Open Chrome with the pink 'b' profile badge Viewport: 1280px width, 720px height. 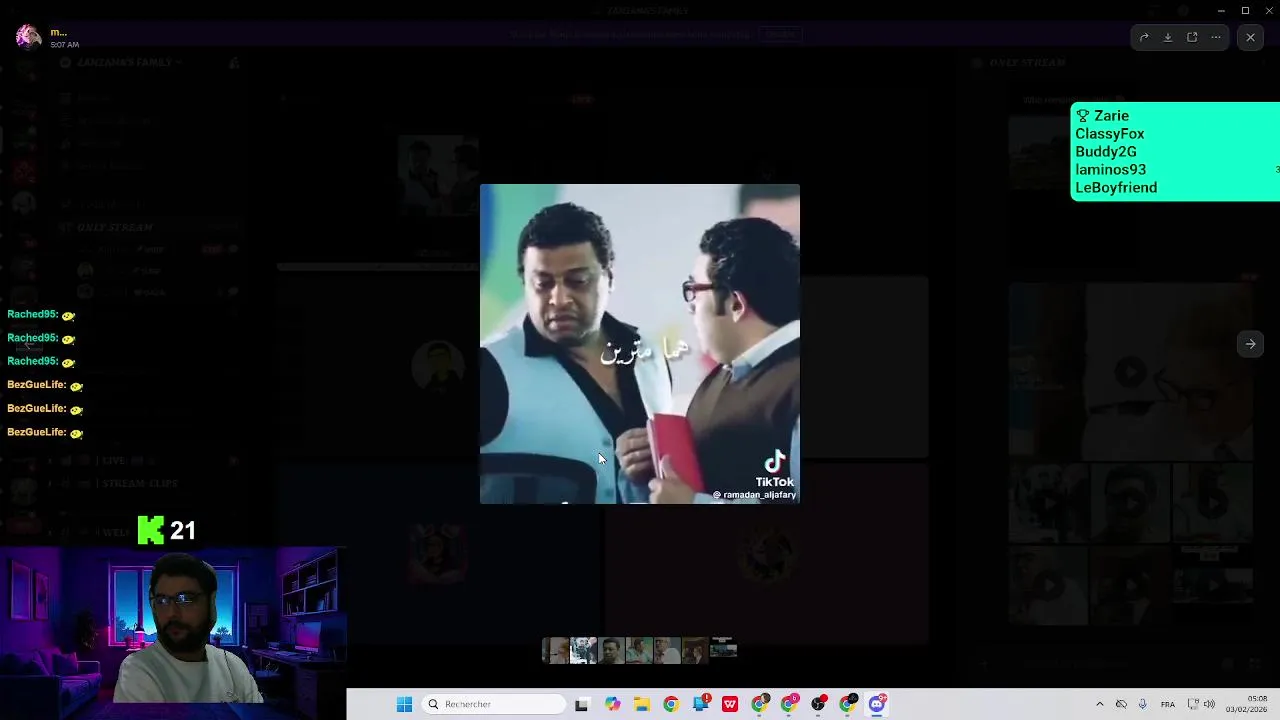point(789,704)
